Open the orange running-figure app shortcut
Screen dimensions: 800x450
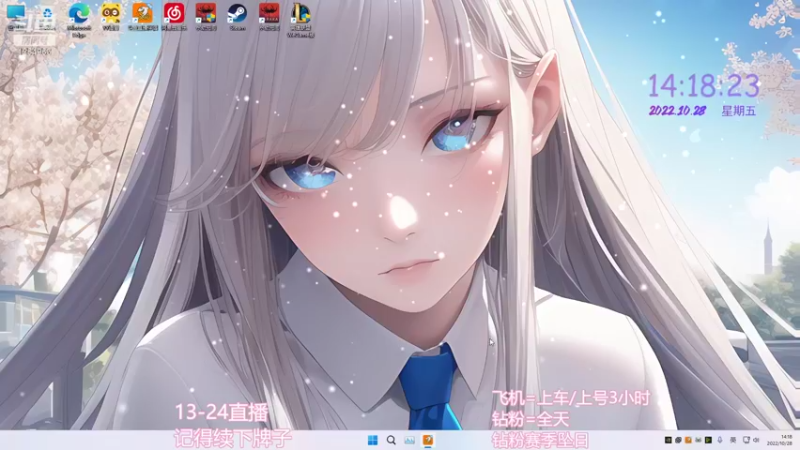tap(142, 17)
